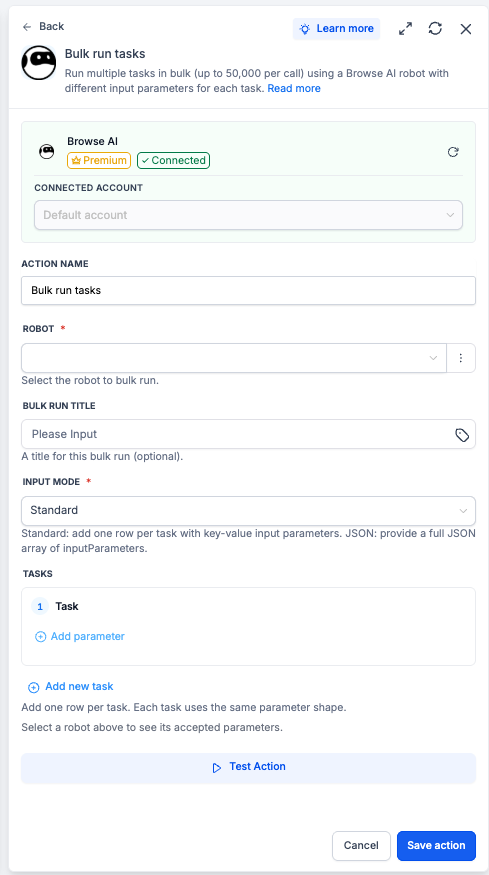Screen dimensions: 489x875
Task: Click the refresh icon in the header
Action: tap(435, 29)
